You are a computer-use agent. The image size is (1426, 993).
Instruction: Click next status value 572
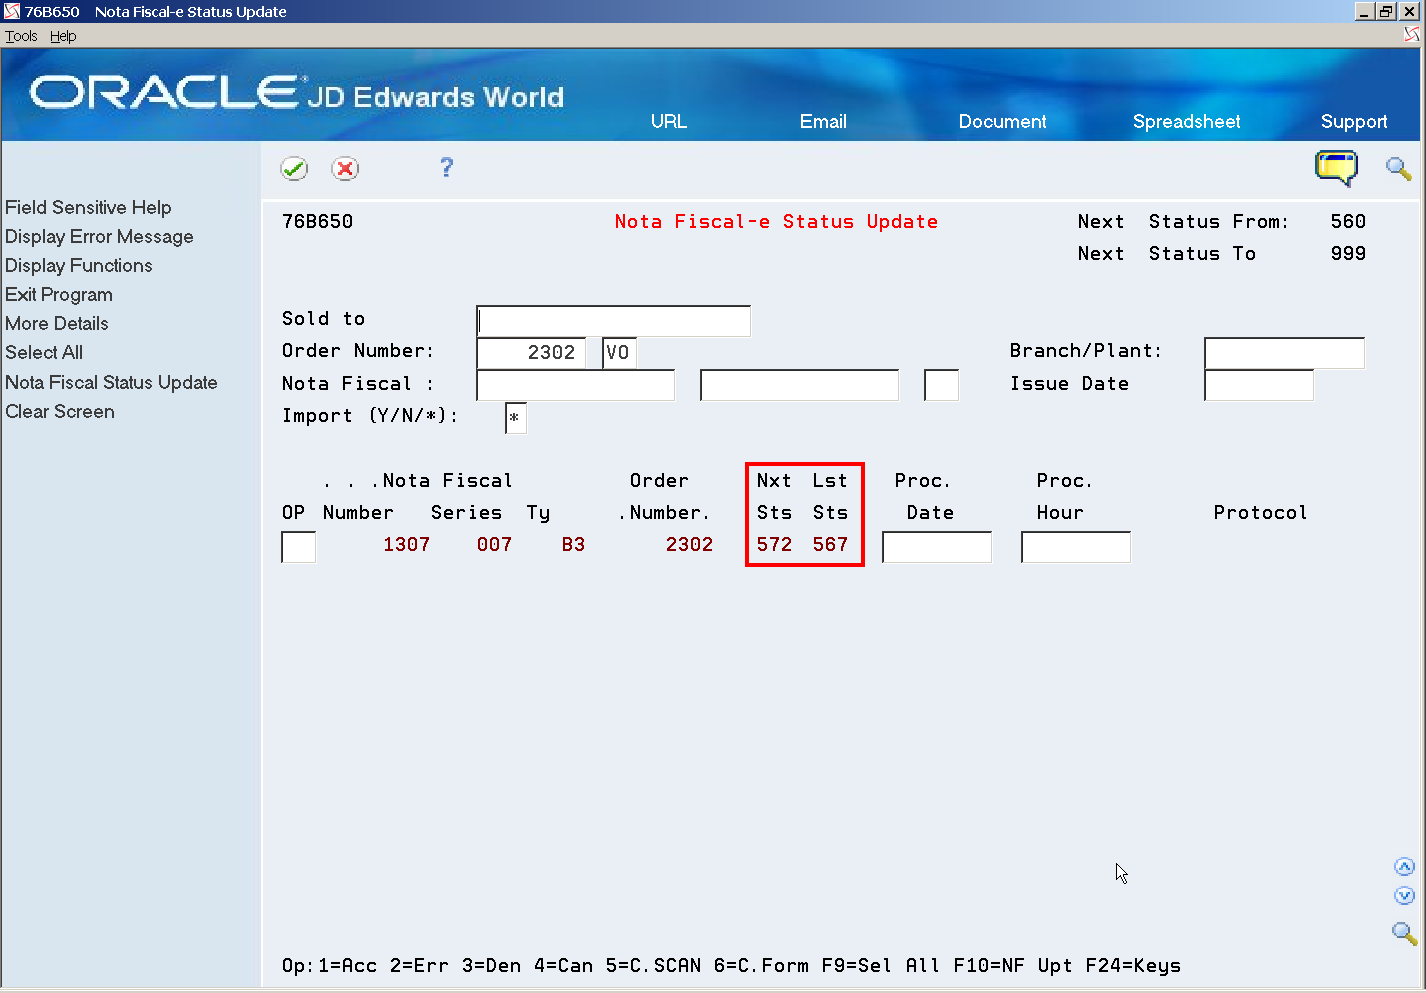point(774,545)
